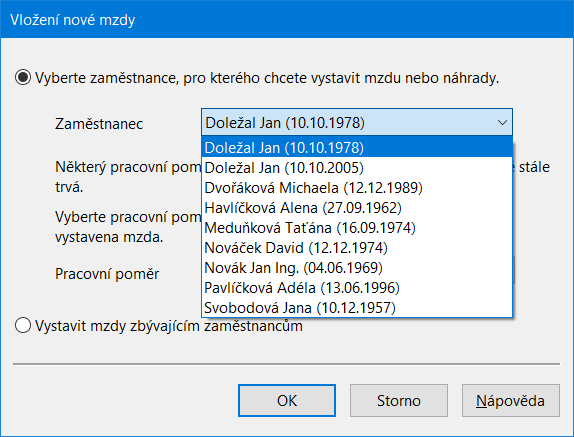The width and height of the screenshot is (574, 437).
Task: Choose Doležal Jan (10.10.1978) from list
Action: 357,147
